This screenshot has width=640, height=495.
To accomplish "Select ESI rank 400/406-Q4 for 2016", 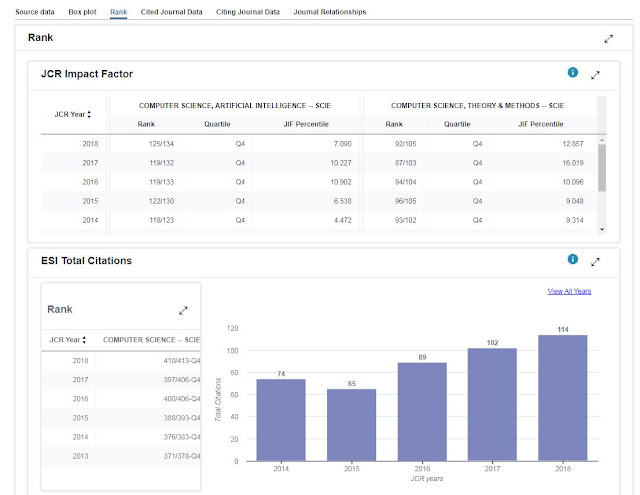I will coord(182,399).
